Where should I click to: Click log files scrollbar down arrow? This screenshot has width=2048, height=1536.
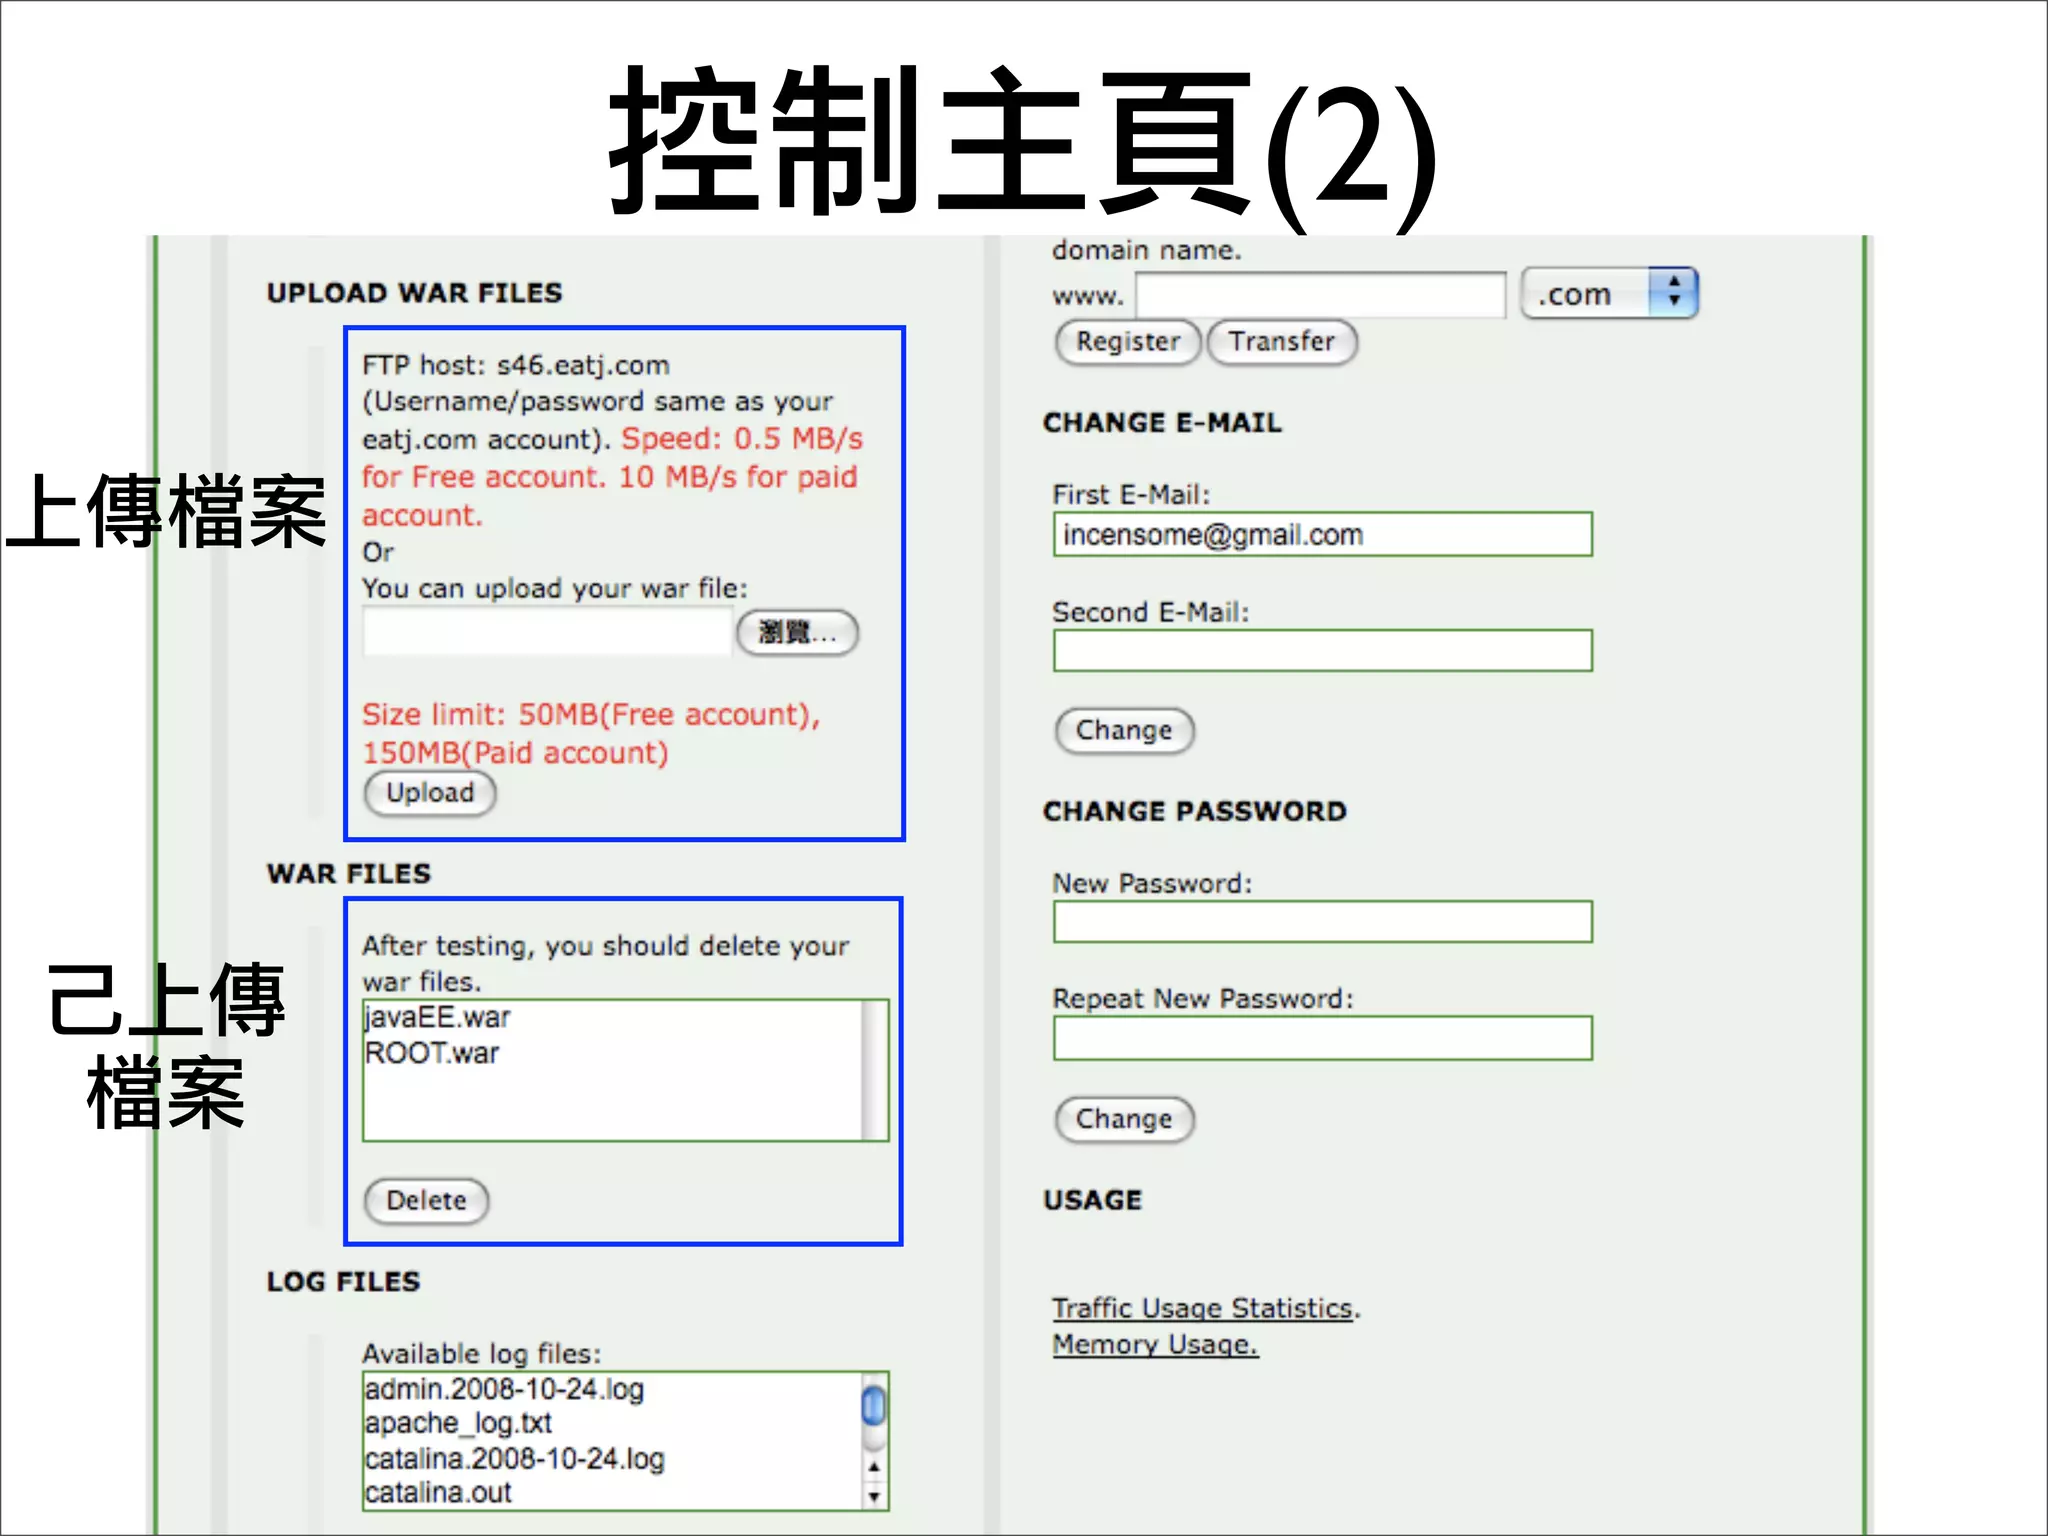click(x=874, y=1497)
